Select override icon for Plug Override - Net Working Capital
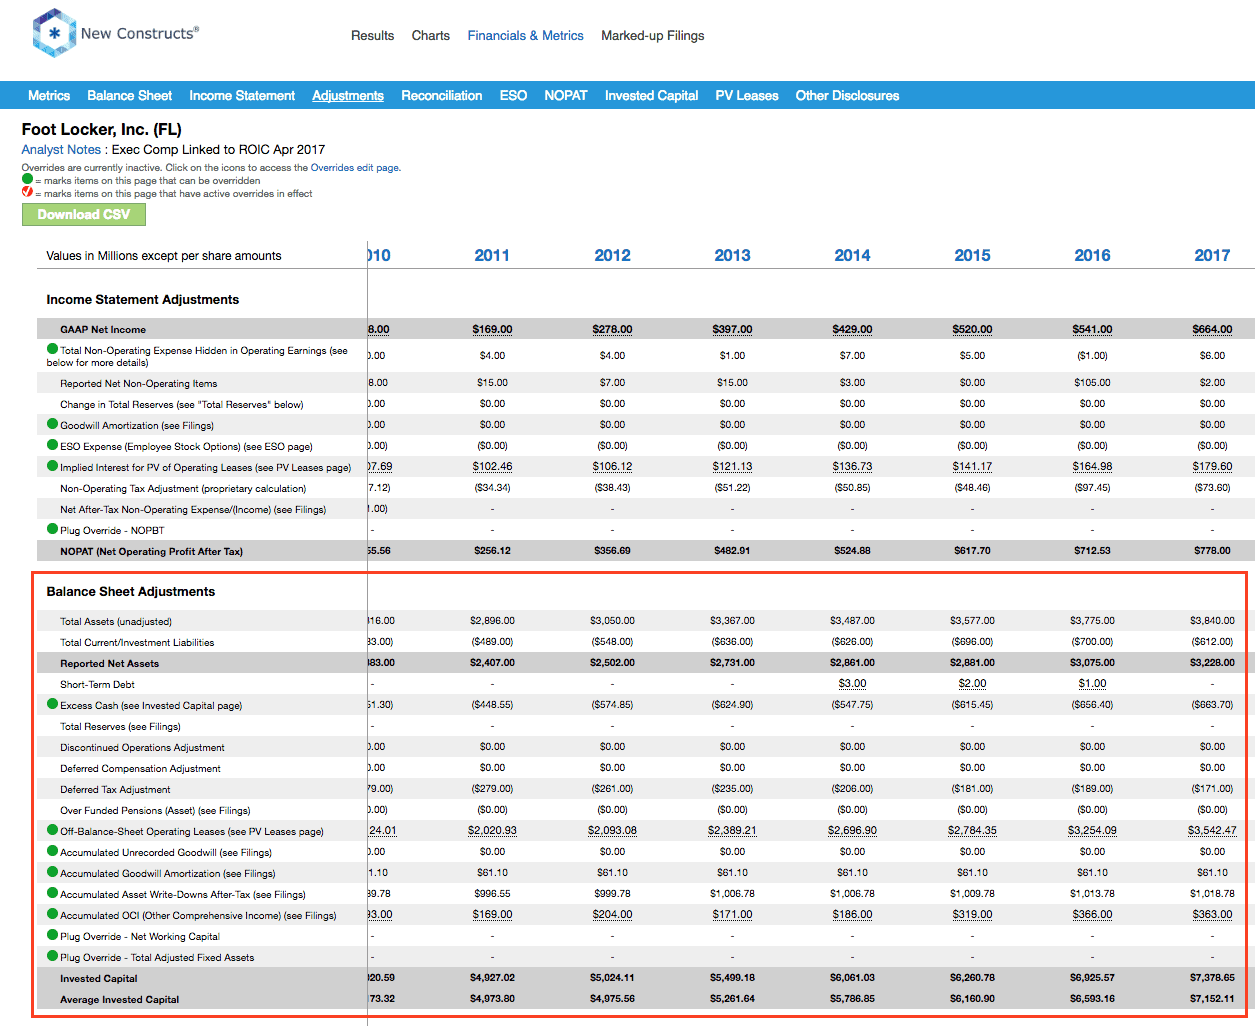 [x=53, y=935]
